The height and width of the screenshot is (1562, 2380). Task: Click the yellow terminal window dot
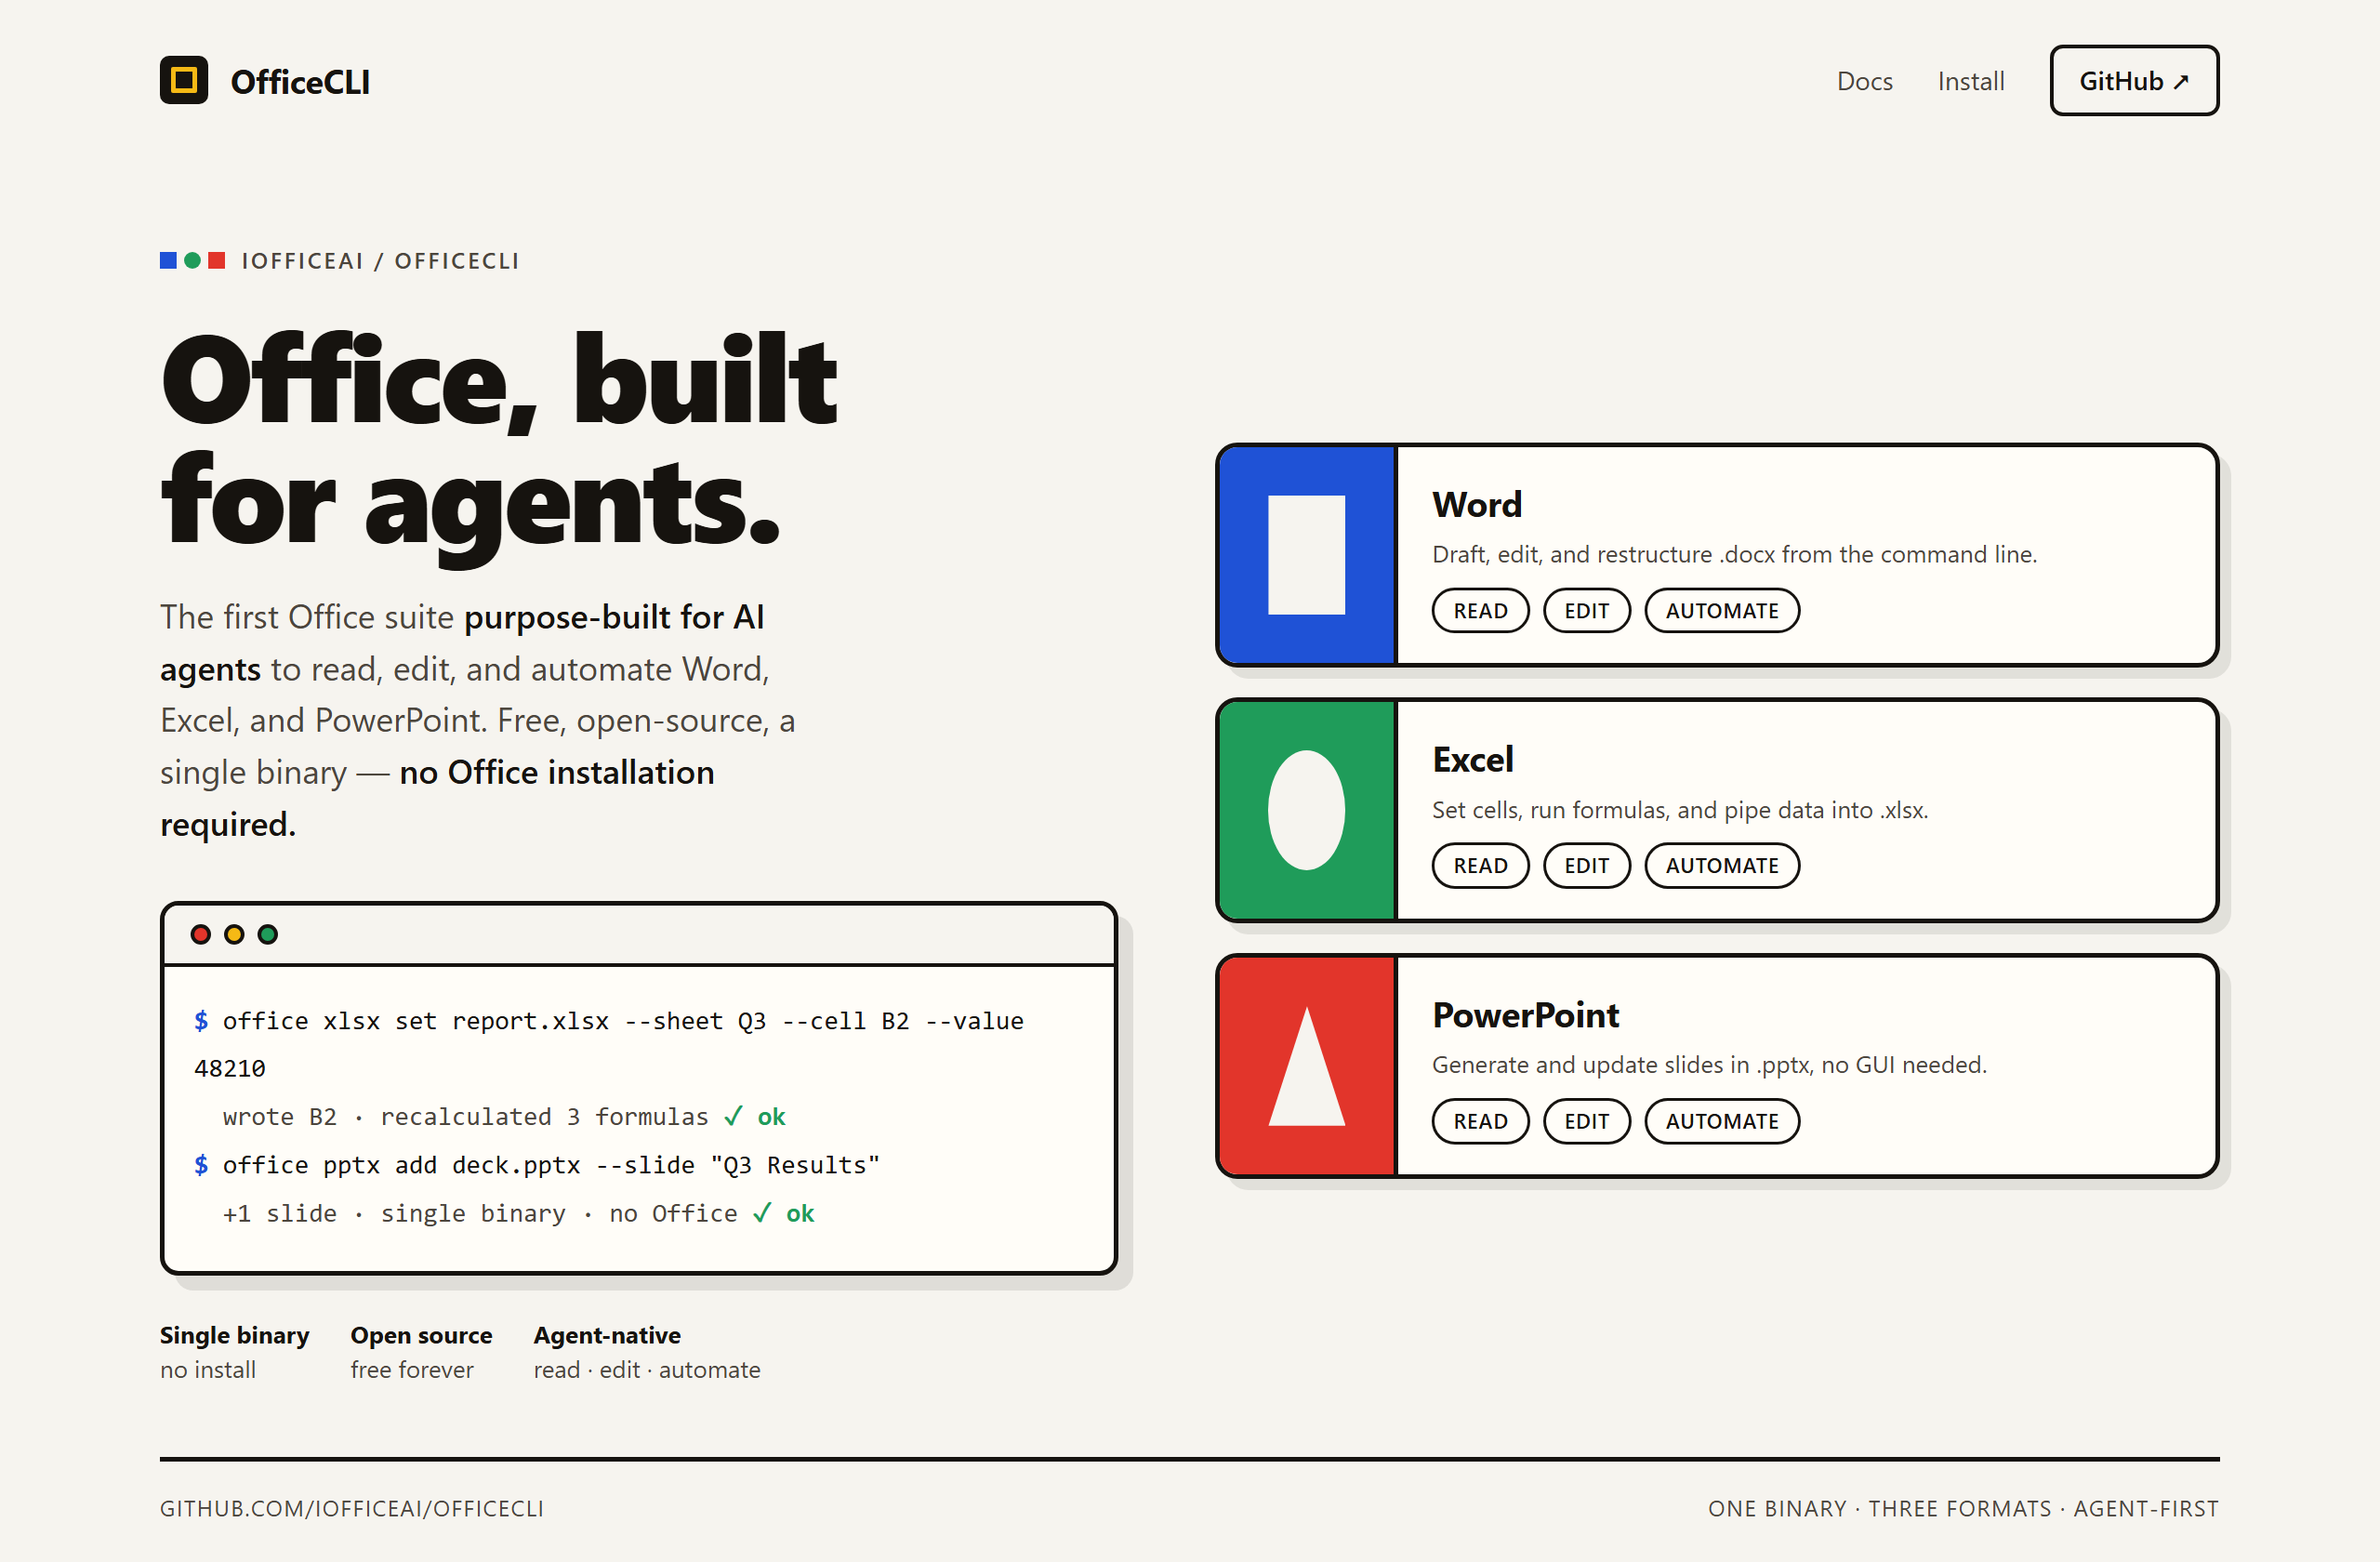coord(234,934)
